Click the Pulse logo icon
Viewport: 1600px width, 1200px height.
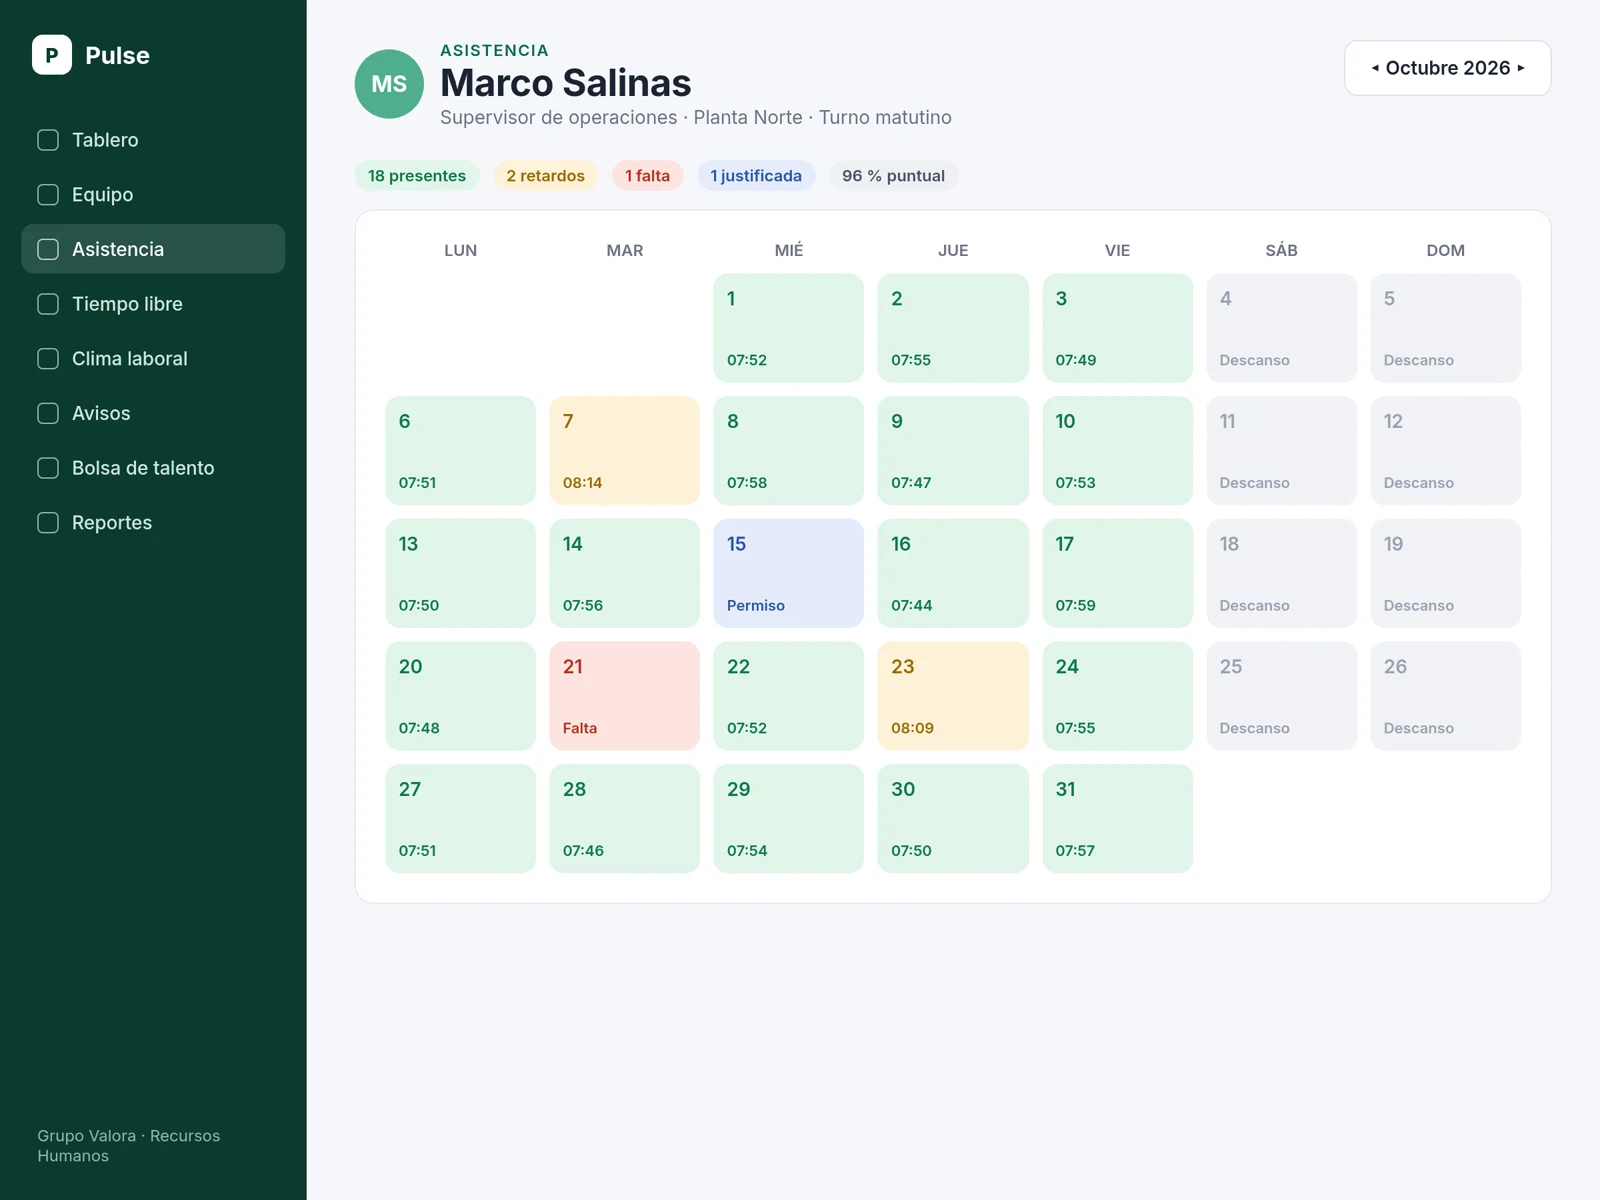pyautogui.click(x=52, y=55)
